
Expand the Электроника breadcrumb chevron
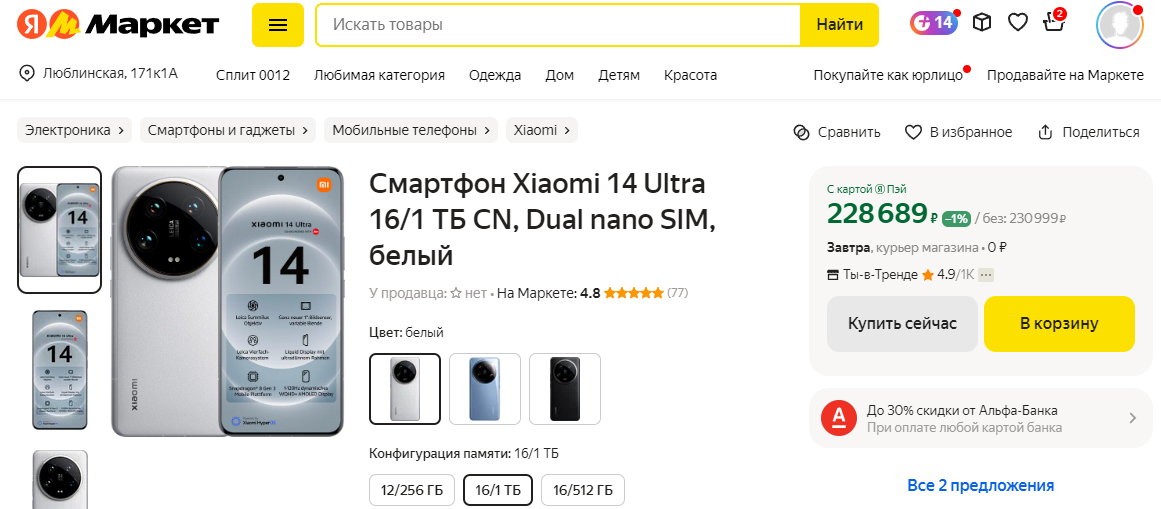(x=119, y=130)
